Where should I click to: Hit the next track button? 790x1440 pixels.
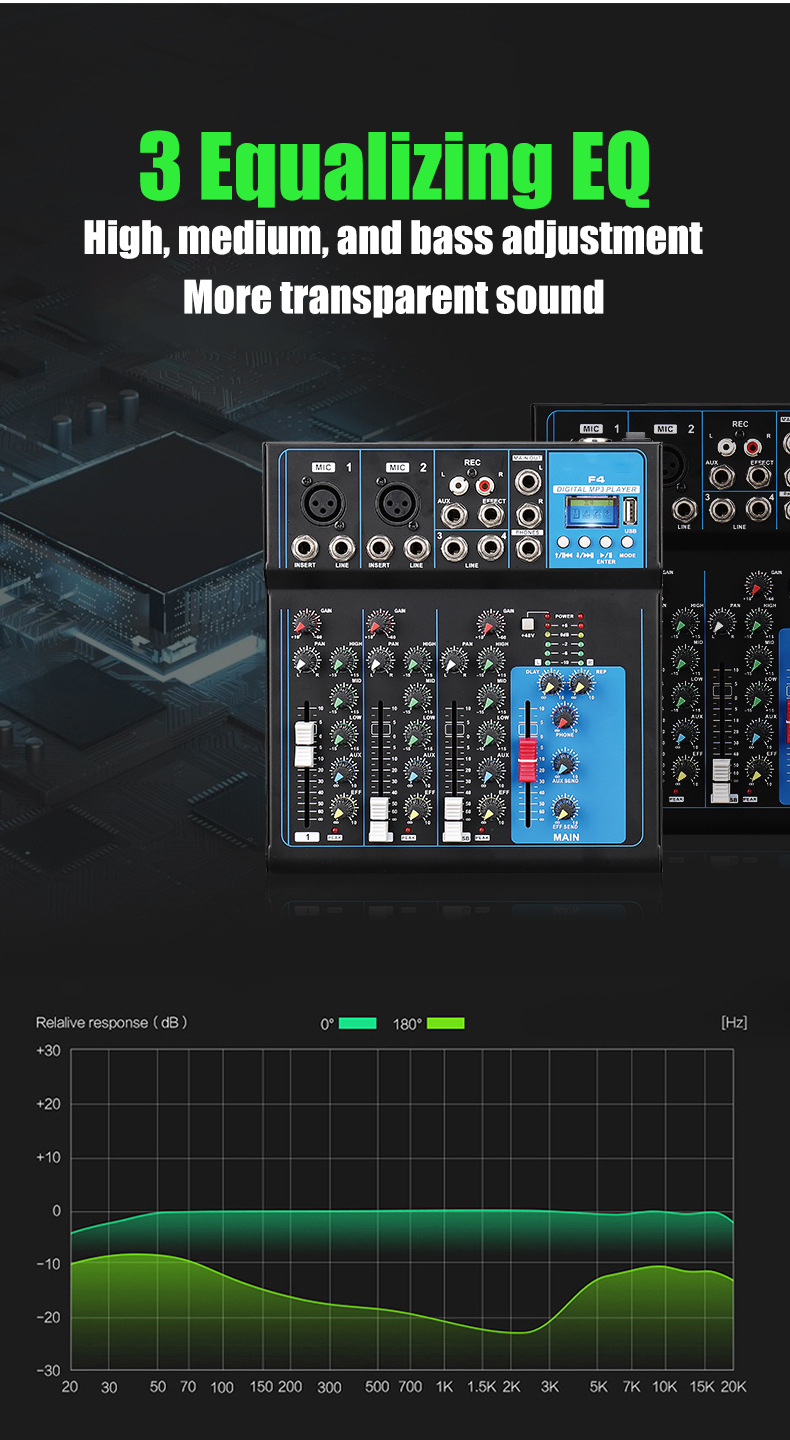pos(584,542)
